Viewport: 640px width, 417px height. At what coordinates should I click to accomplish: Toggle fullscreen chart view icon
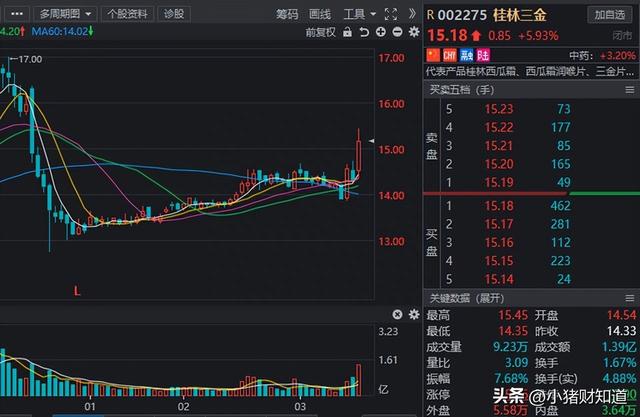[391, 14]
